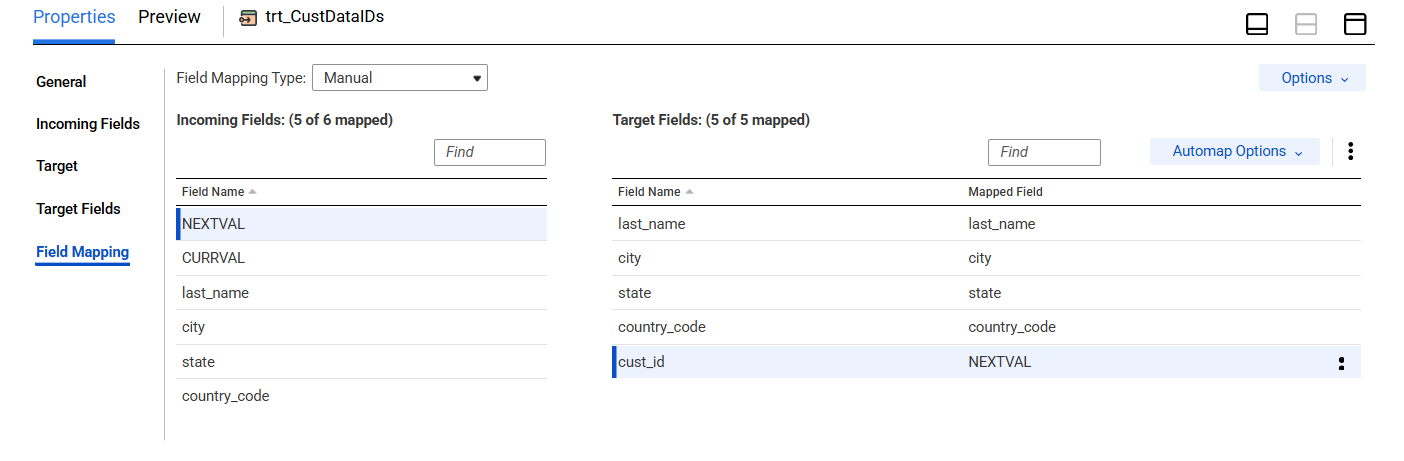The width and height of the screenshot is (1404, 461).
Task: Select the split panel layout icon
Action: point(1306,24)
